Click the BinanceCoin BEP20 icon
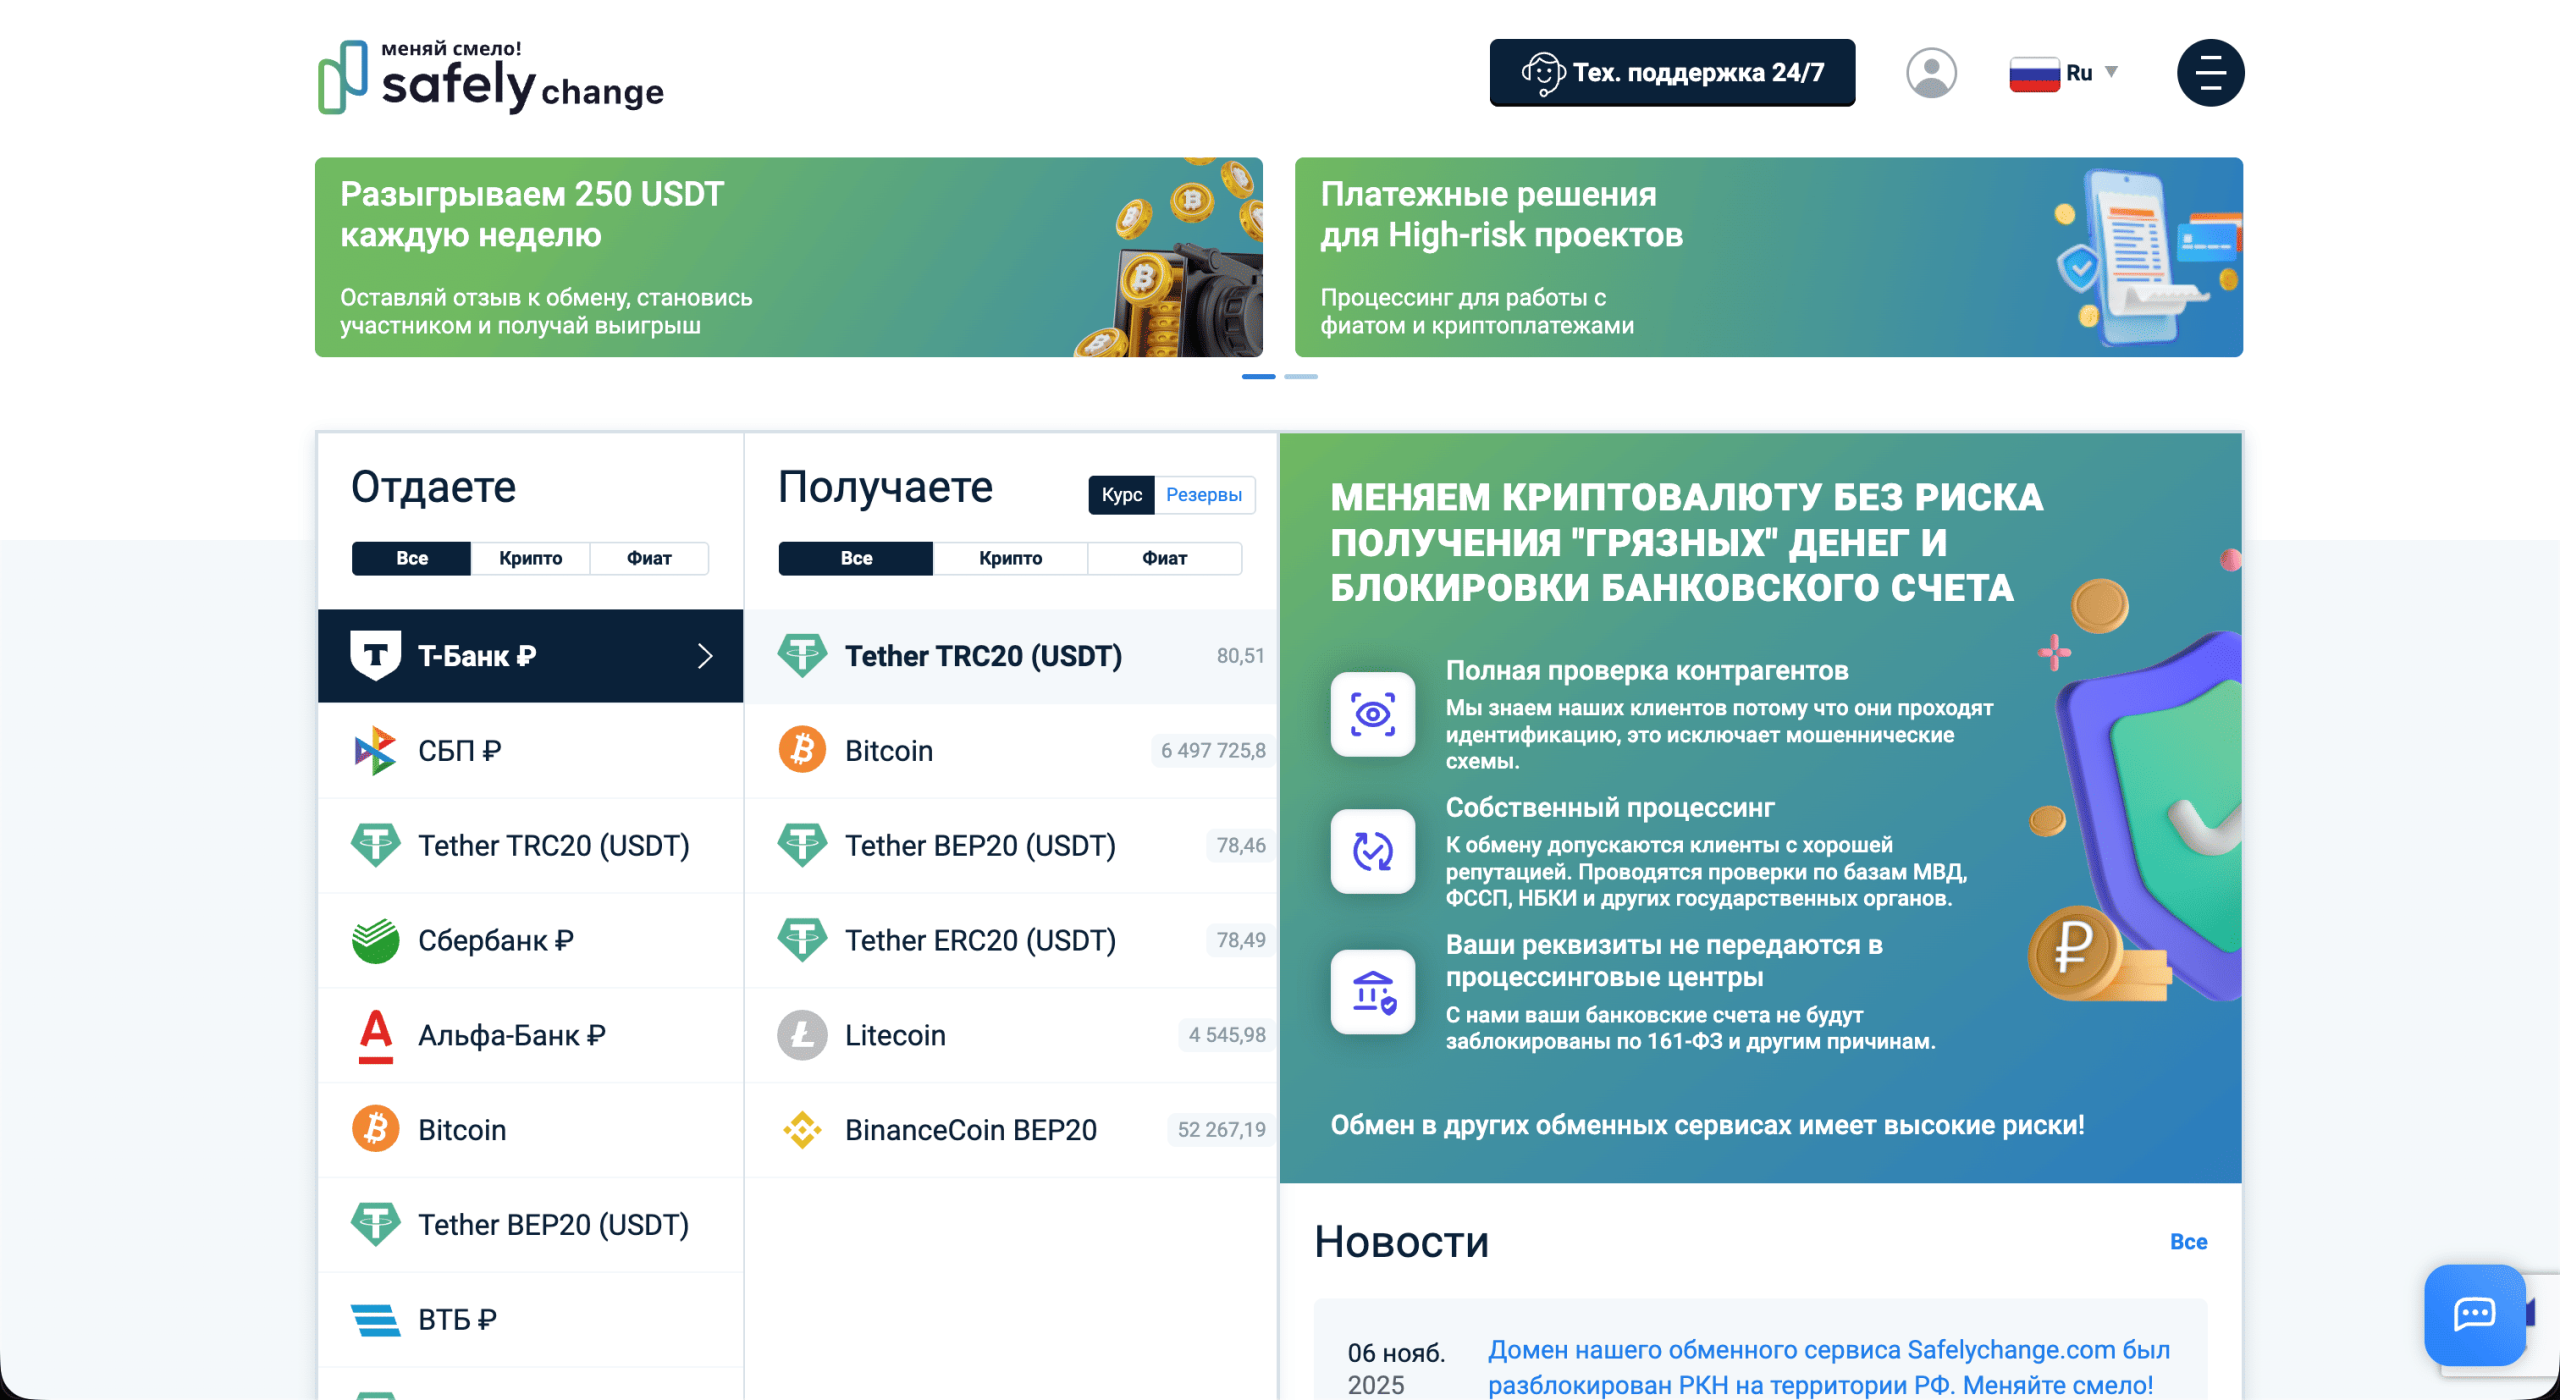Screen dimensions: 2560x1400 coord(802,1129)
